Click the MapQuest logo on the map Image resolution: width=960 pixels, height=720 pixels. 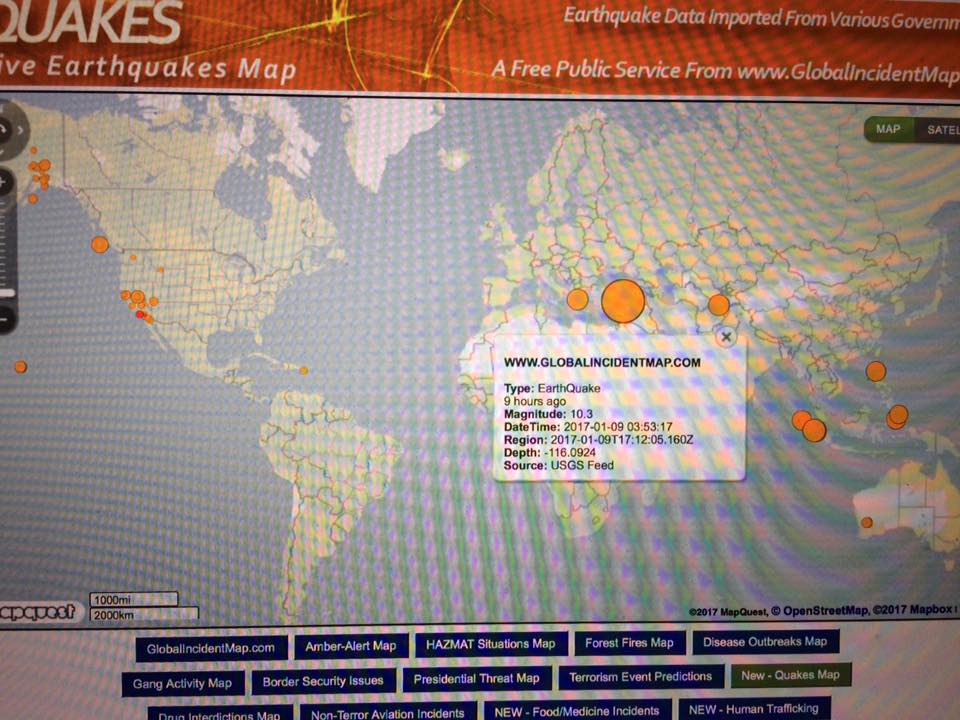point(38,611)
